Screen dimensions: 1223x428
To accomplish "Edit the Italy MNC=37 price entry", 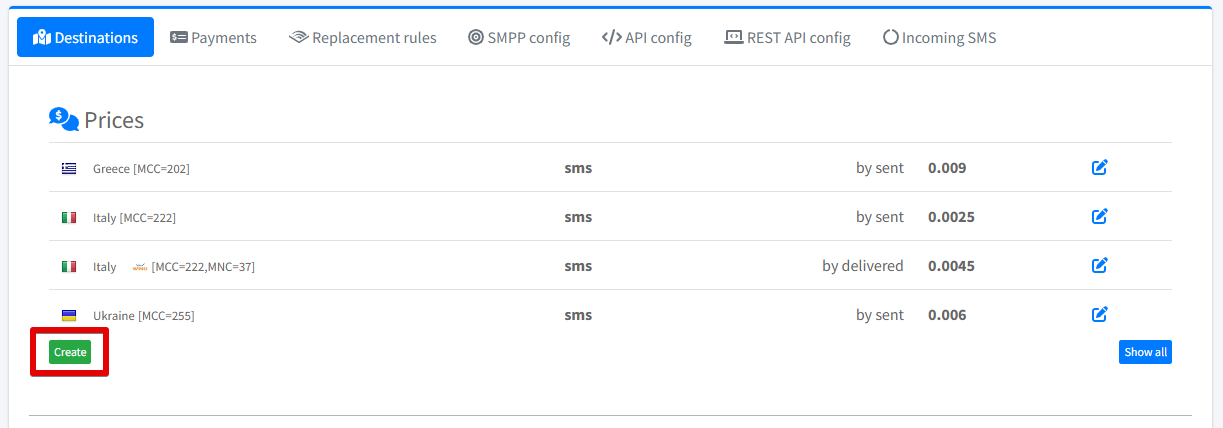I will click(x=1099, y=266).
